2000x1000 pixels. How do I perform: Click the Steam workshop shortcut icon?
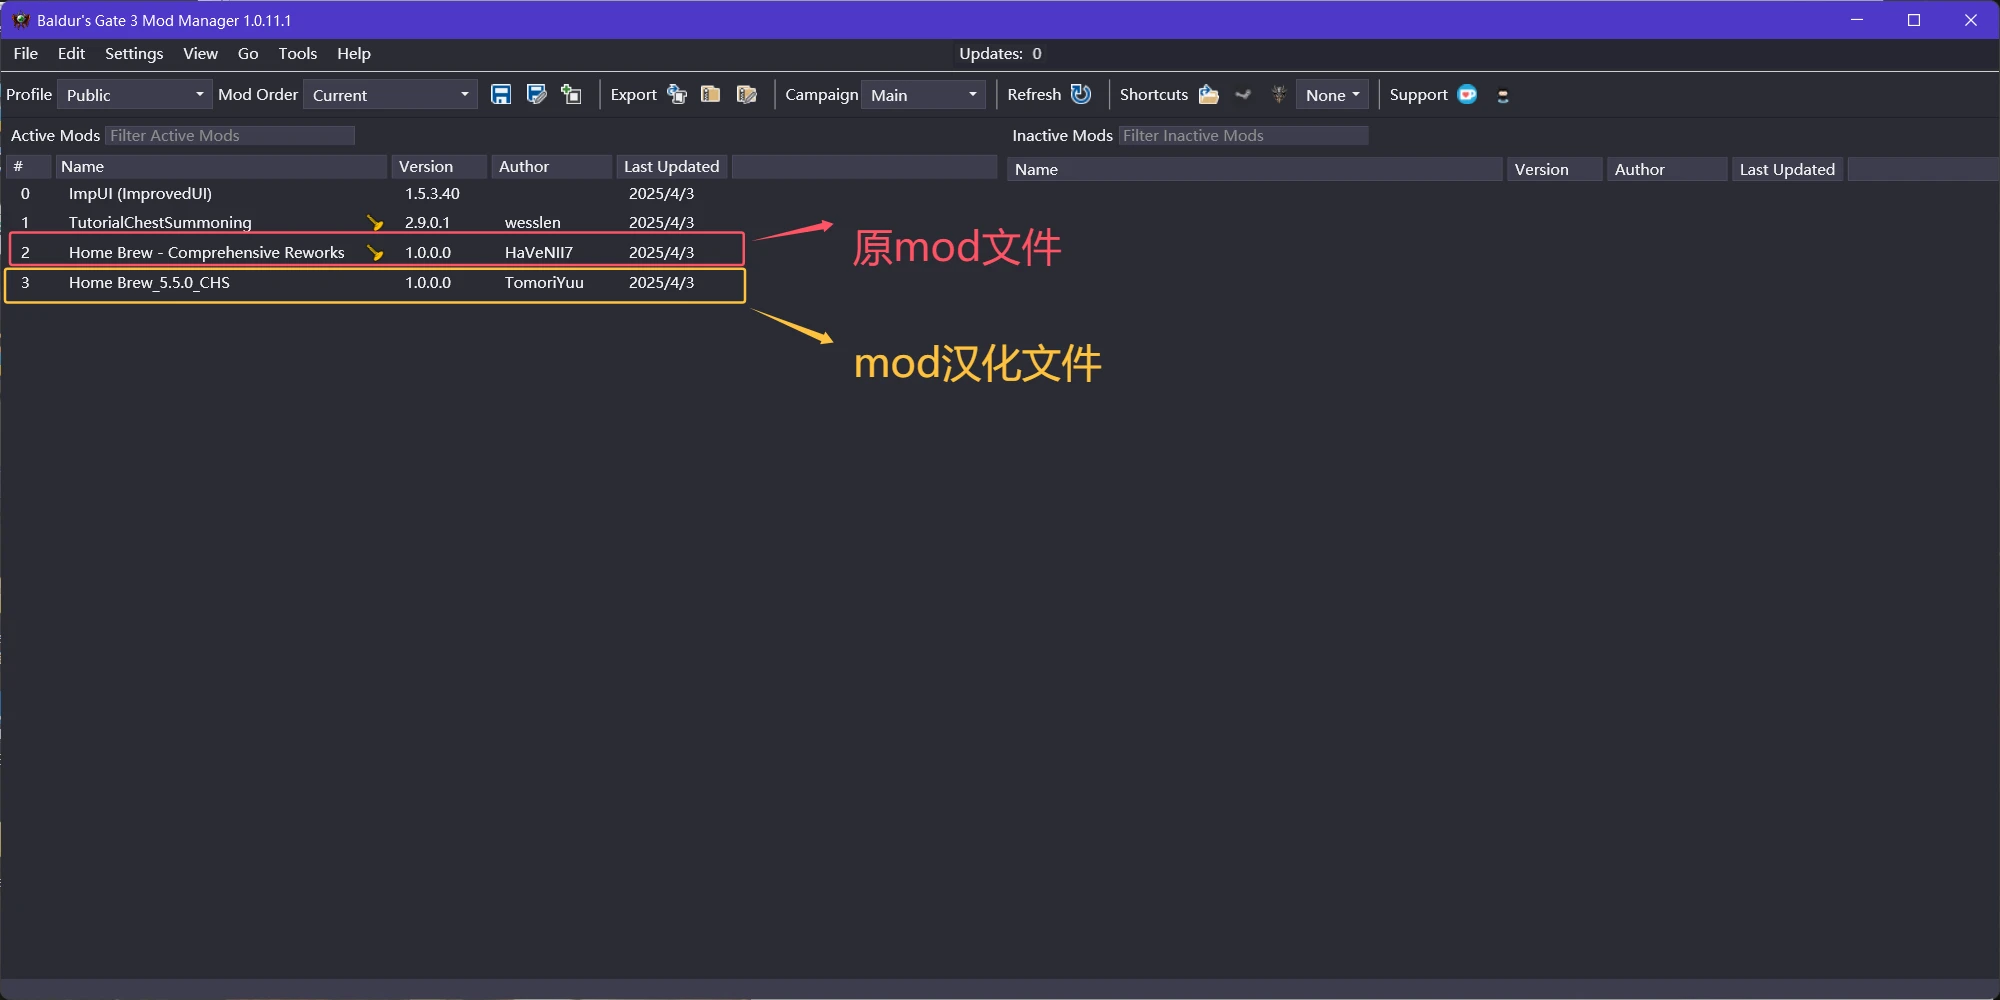(x=1243, y=95)
